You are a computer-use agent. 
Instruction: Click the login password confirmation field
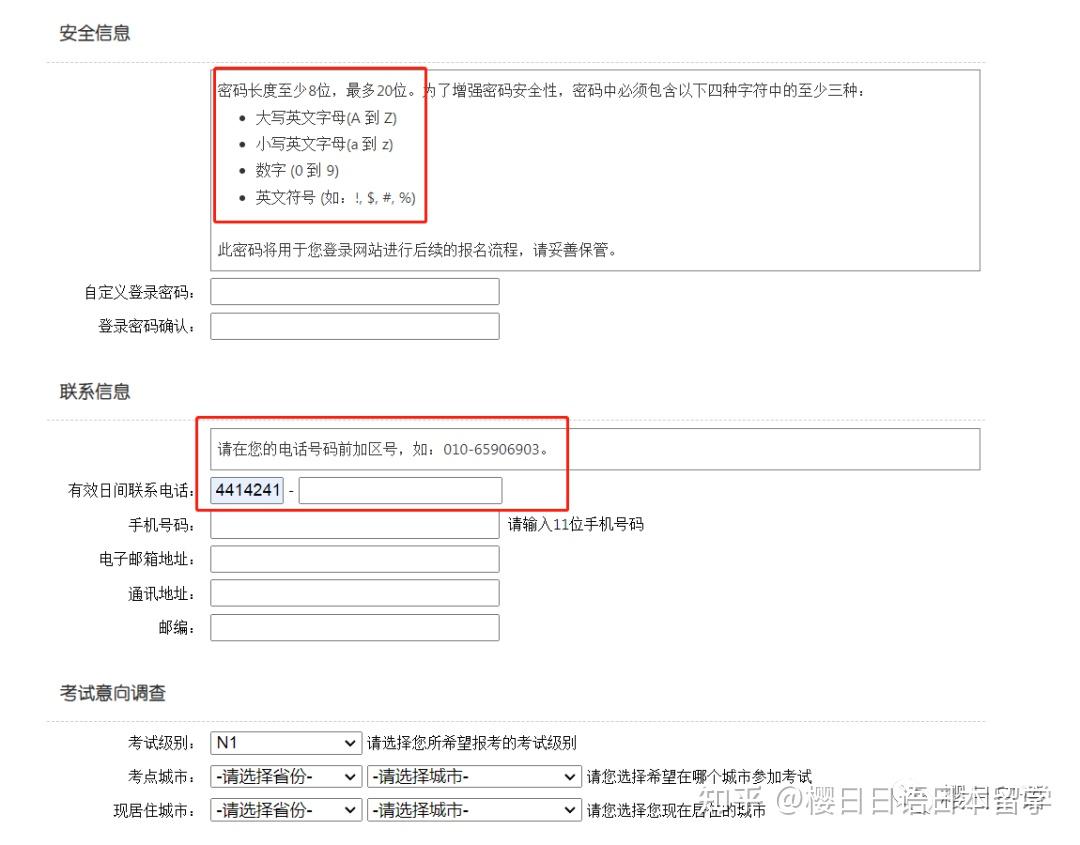coord(354,325)
